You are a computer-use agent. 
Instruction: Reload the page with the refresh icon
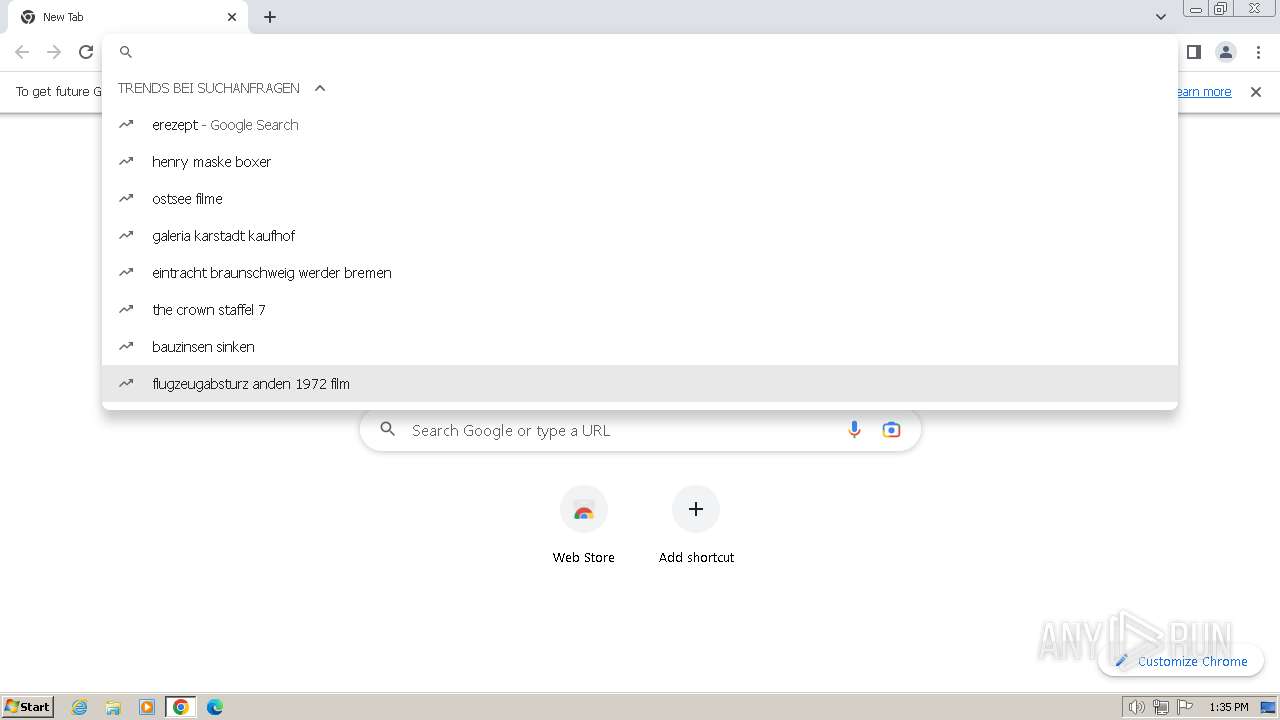[x=86, y=52]
